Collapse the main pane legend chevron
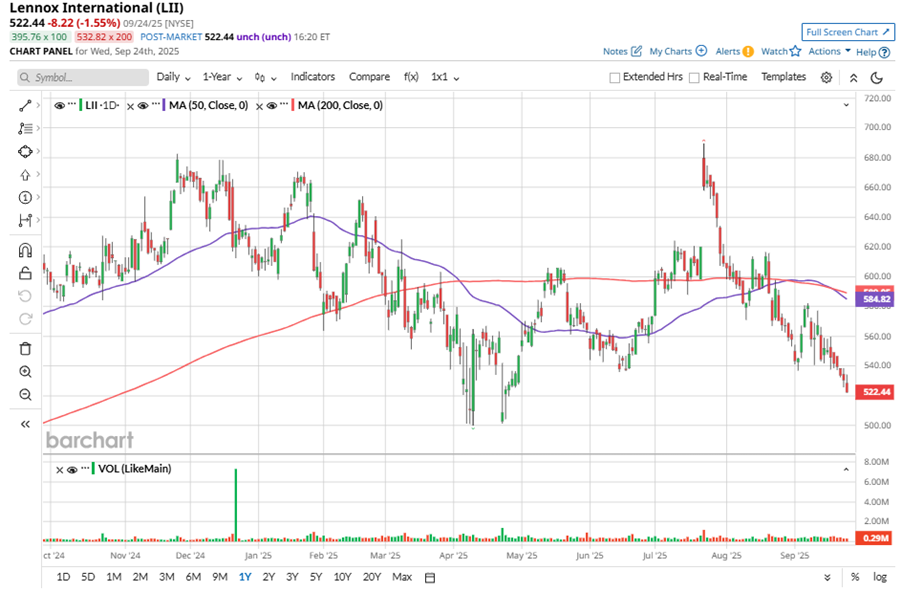The height and width of the screenshot is (592, 902). pyautogui.click(x=846, y=105)
